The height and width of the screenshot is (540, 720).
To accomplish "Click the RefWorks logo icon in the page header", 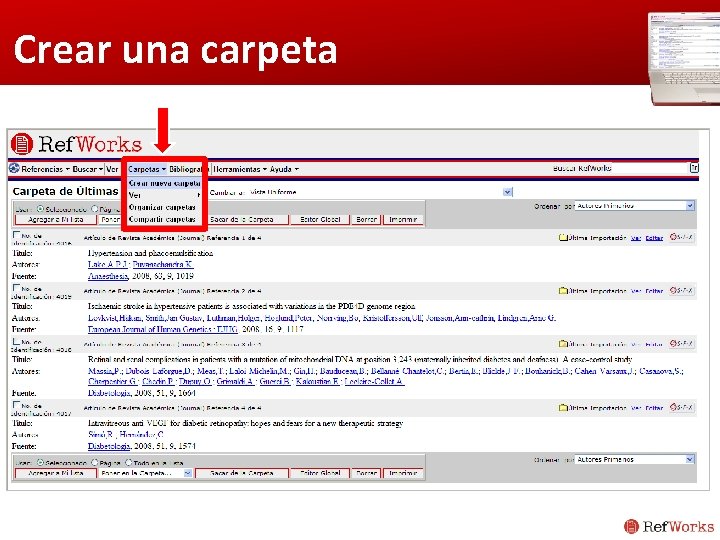I will (22, 144).
